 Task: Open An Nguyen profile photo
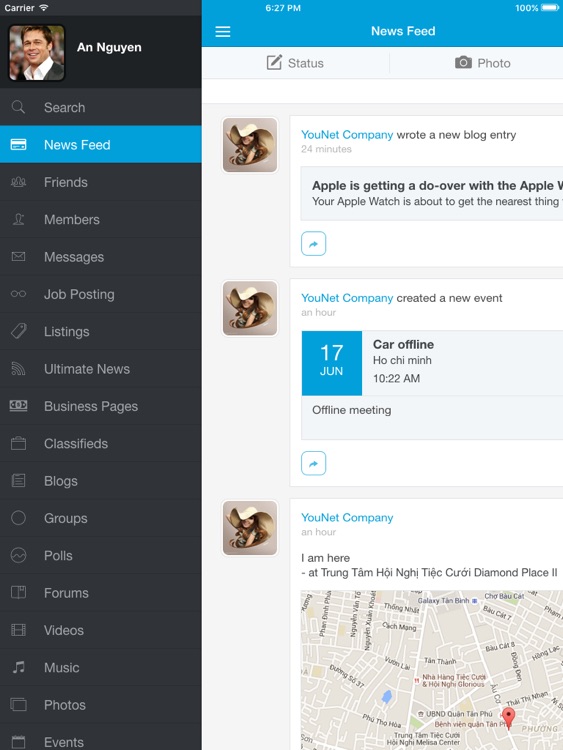coord(37,53)
